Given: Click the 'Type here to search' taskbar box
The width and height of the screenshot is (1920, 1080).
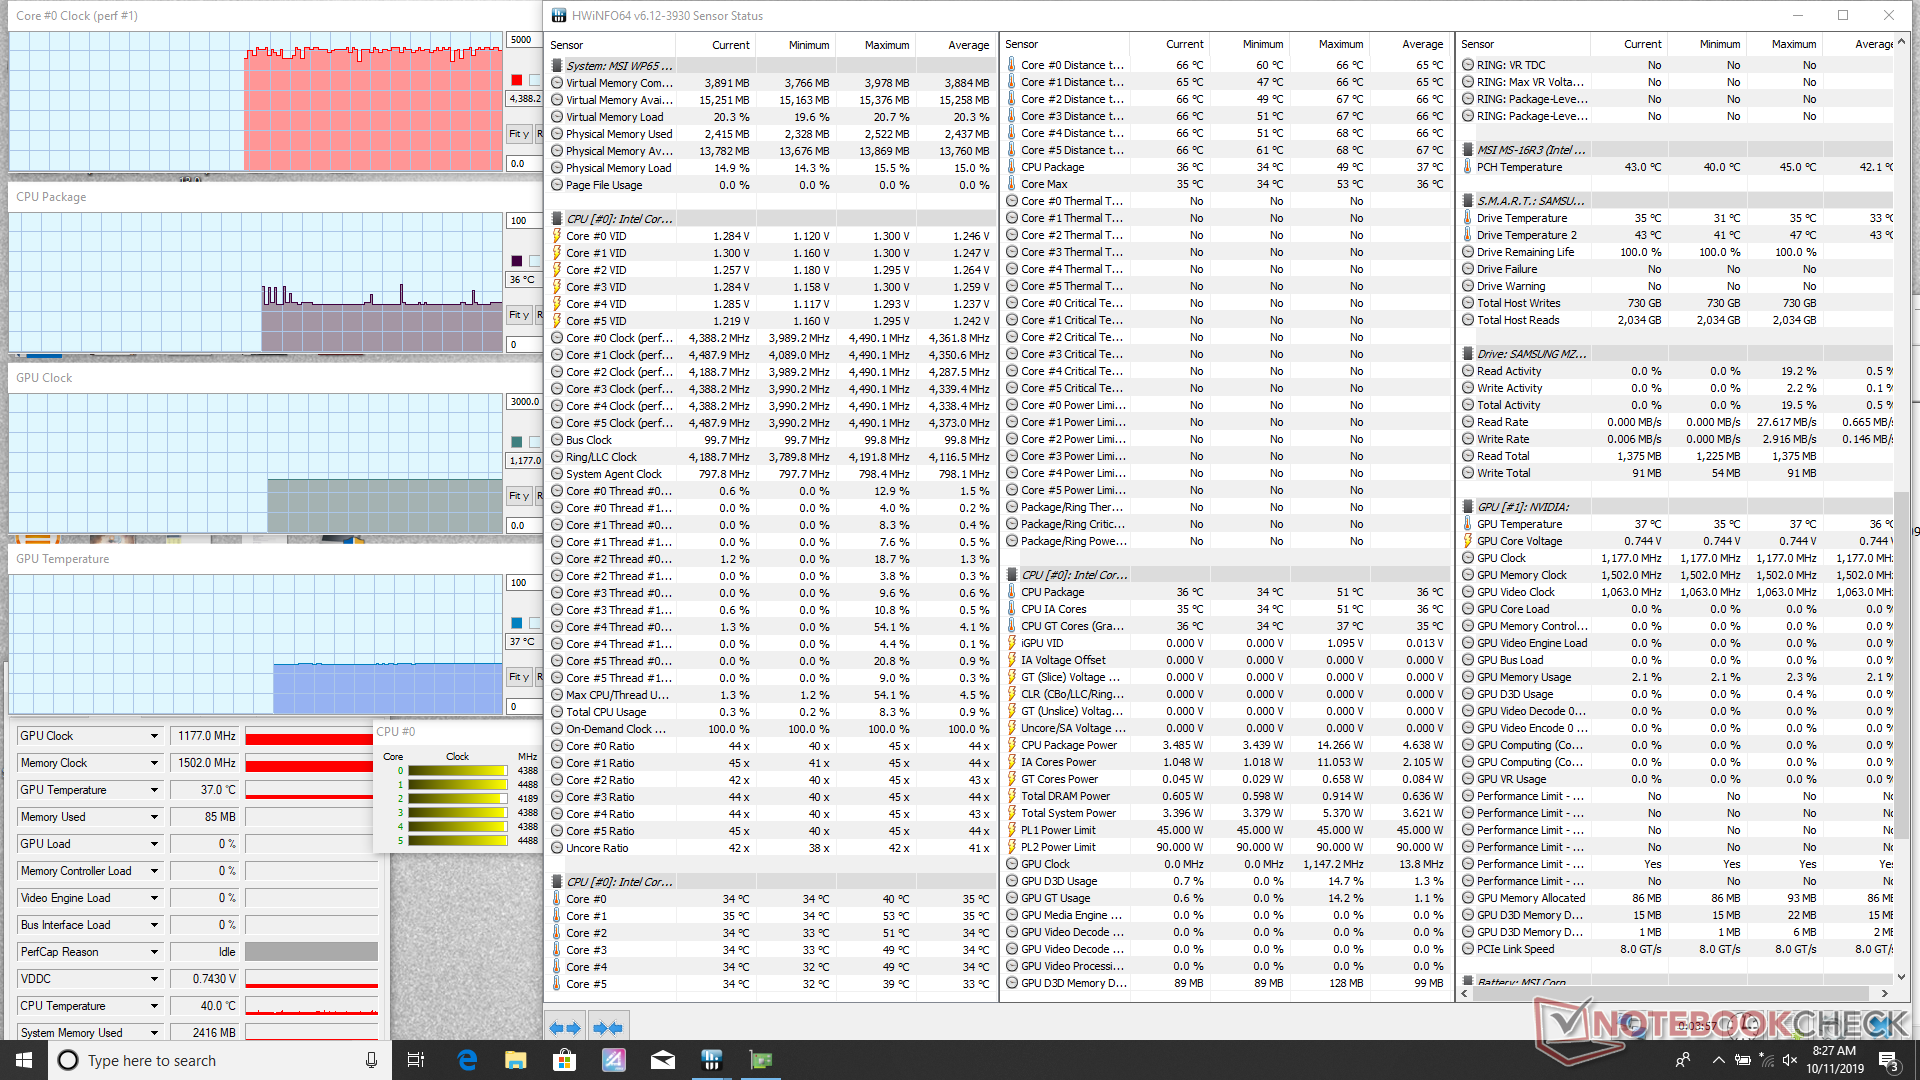Looking at the screenshot, I should point(220,1060).
